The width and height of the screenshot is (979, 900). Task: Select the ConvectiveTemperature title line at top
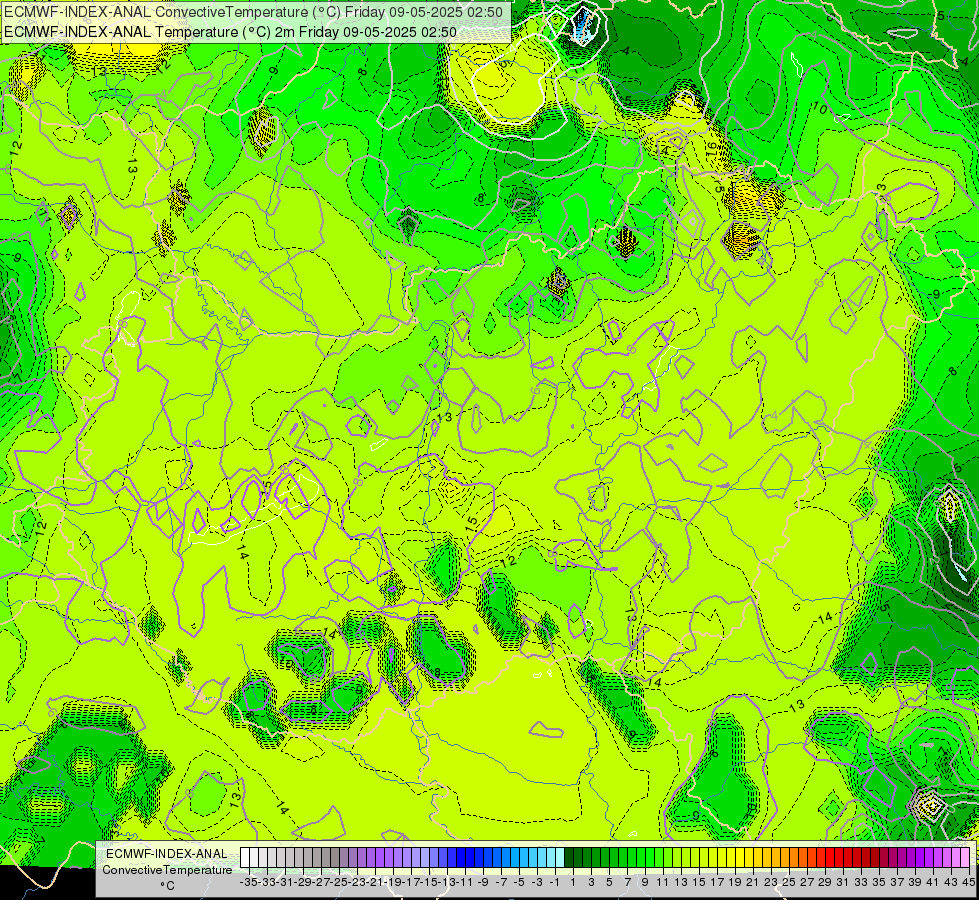coord(253,12)
